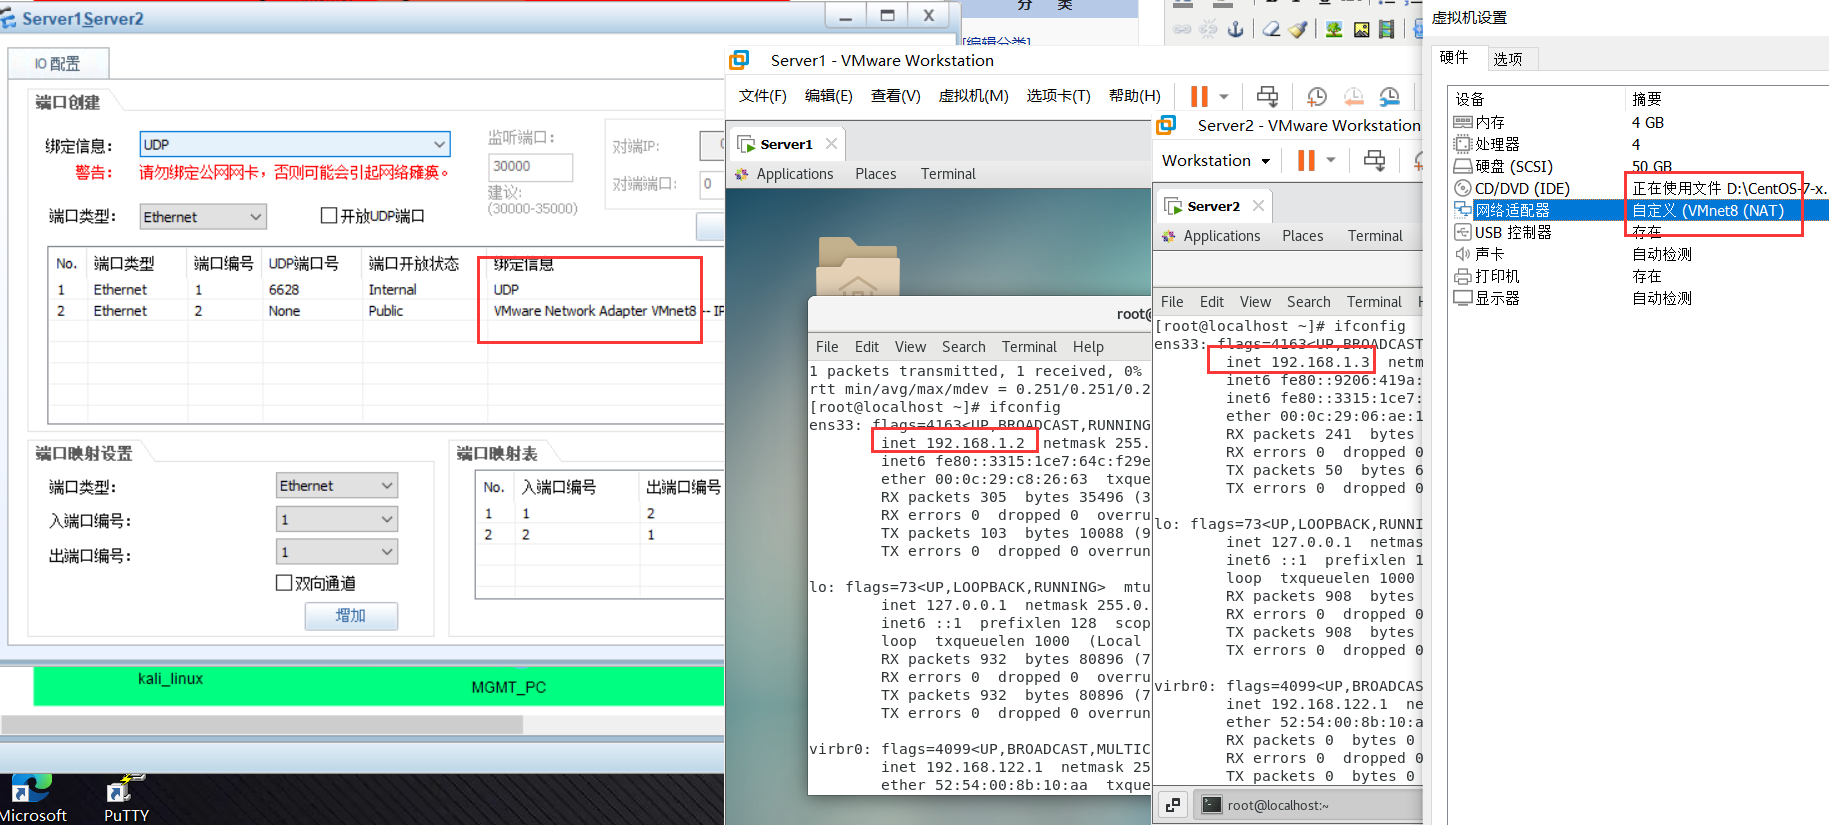Open the home folder on Server1 desktop
This screenshot has height=825, width=1829.
(x=857, y=266)
